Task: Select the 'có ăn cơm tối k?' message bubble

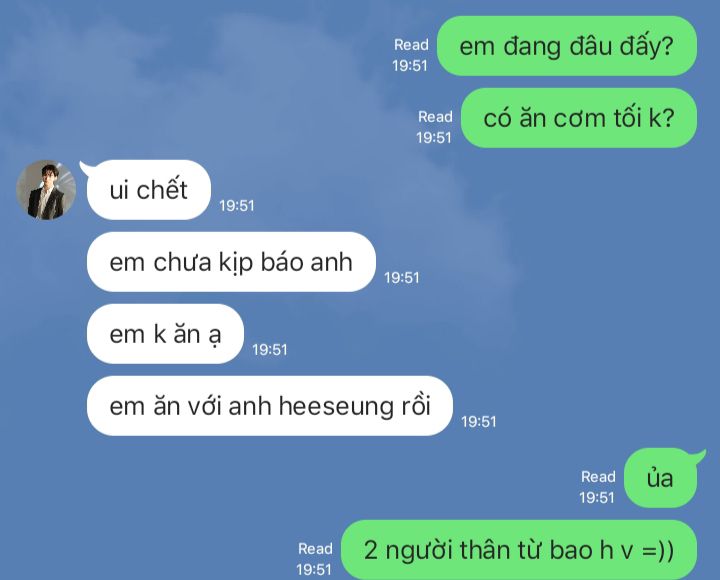Action: pos(579,118)
